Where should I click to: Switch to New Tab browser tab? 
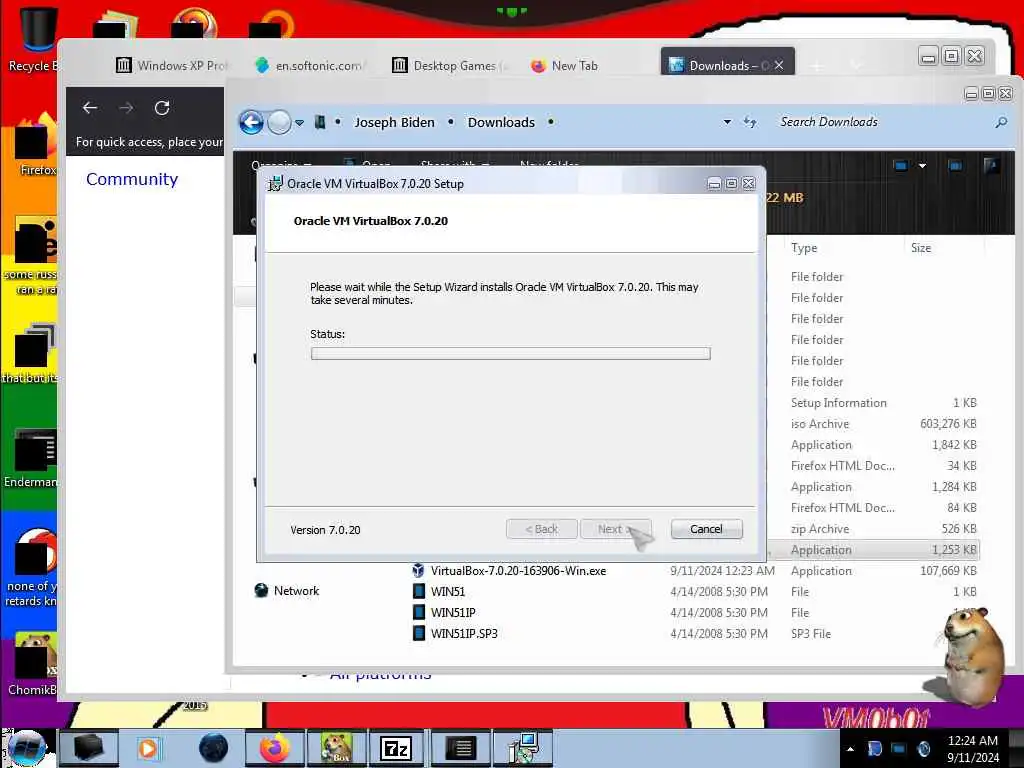coord(565,65)
